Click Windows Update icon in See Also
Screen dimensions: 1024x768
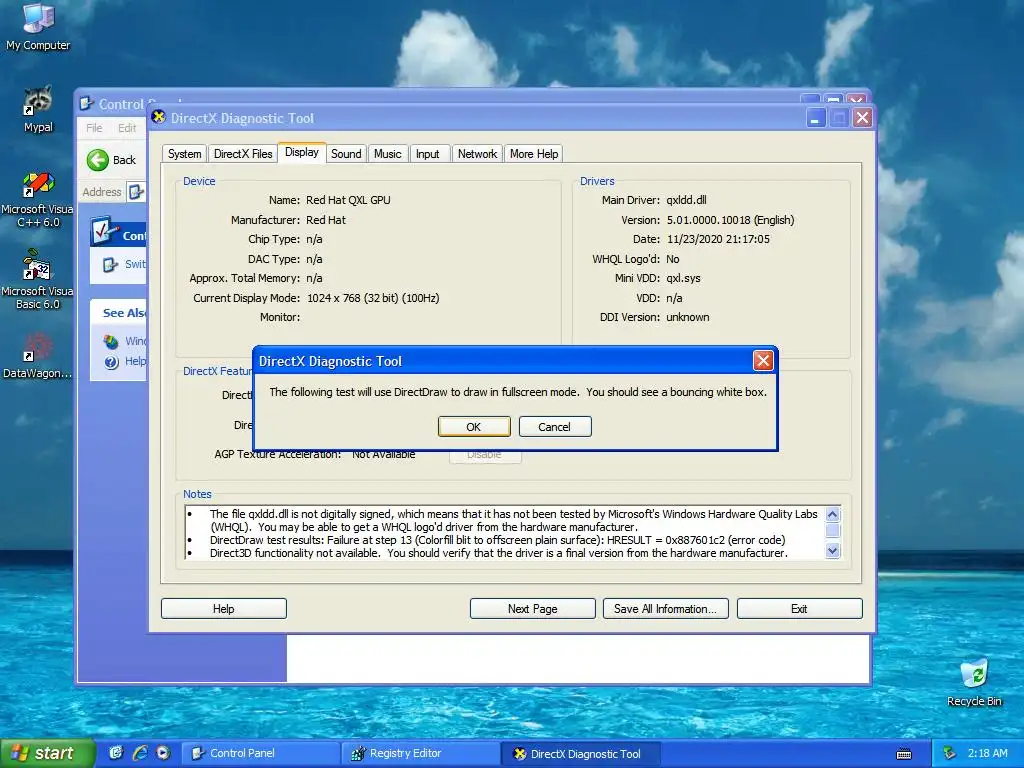111,341
